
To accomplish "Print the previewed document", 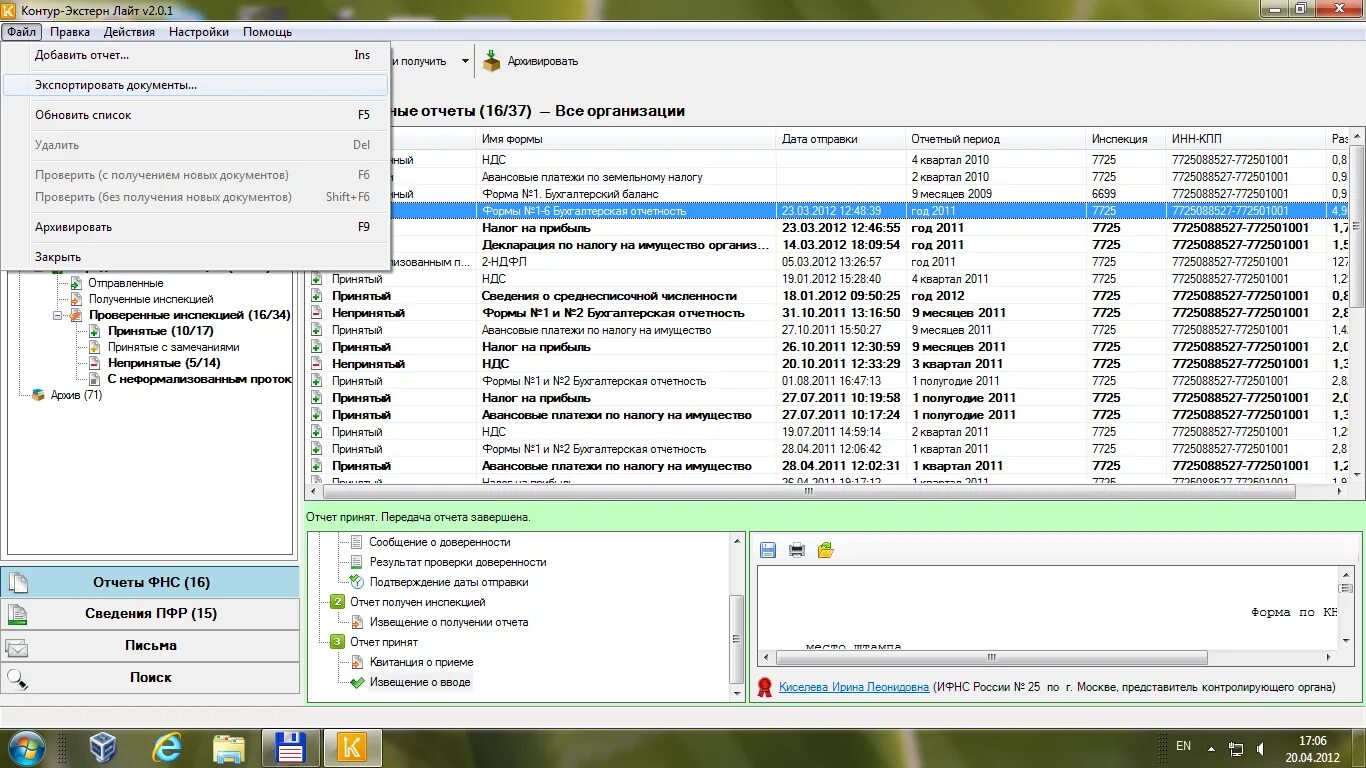I will click(797, 550).
